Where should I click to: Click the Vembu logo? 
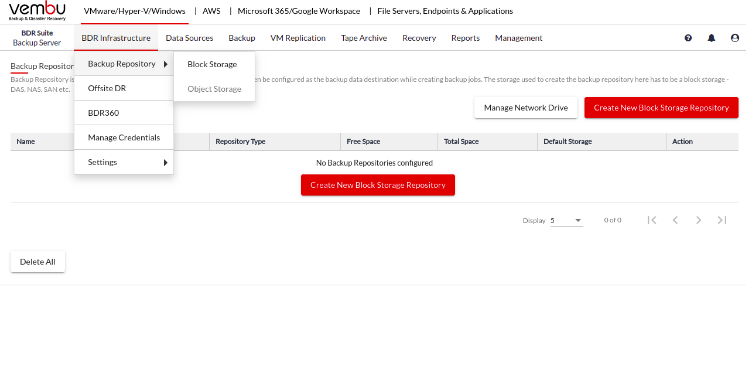[x=37, y=11]
